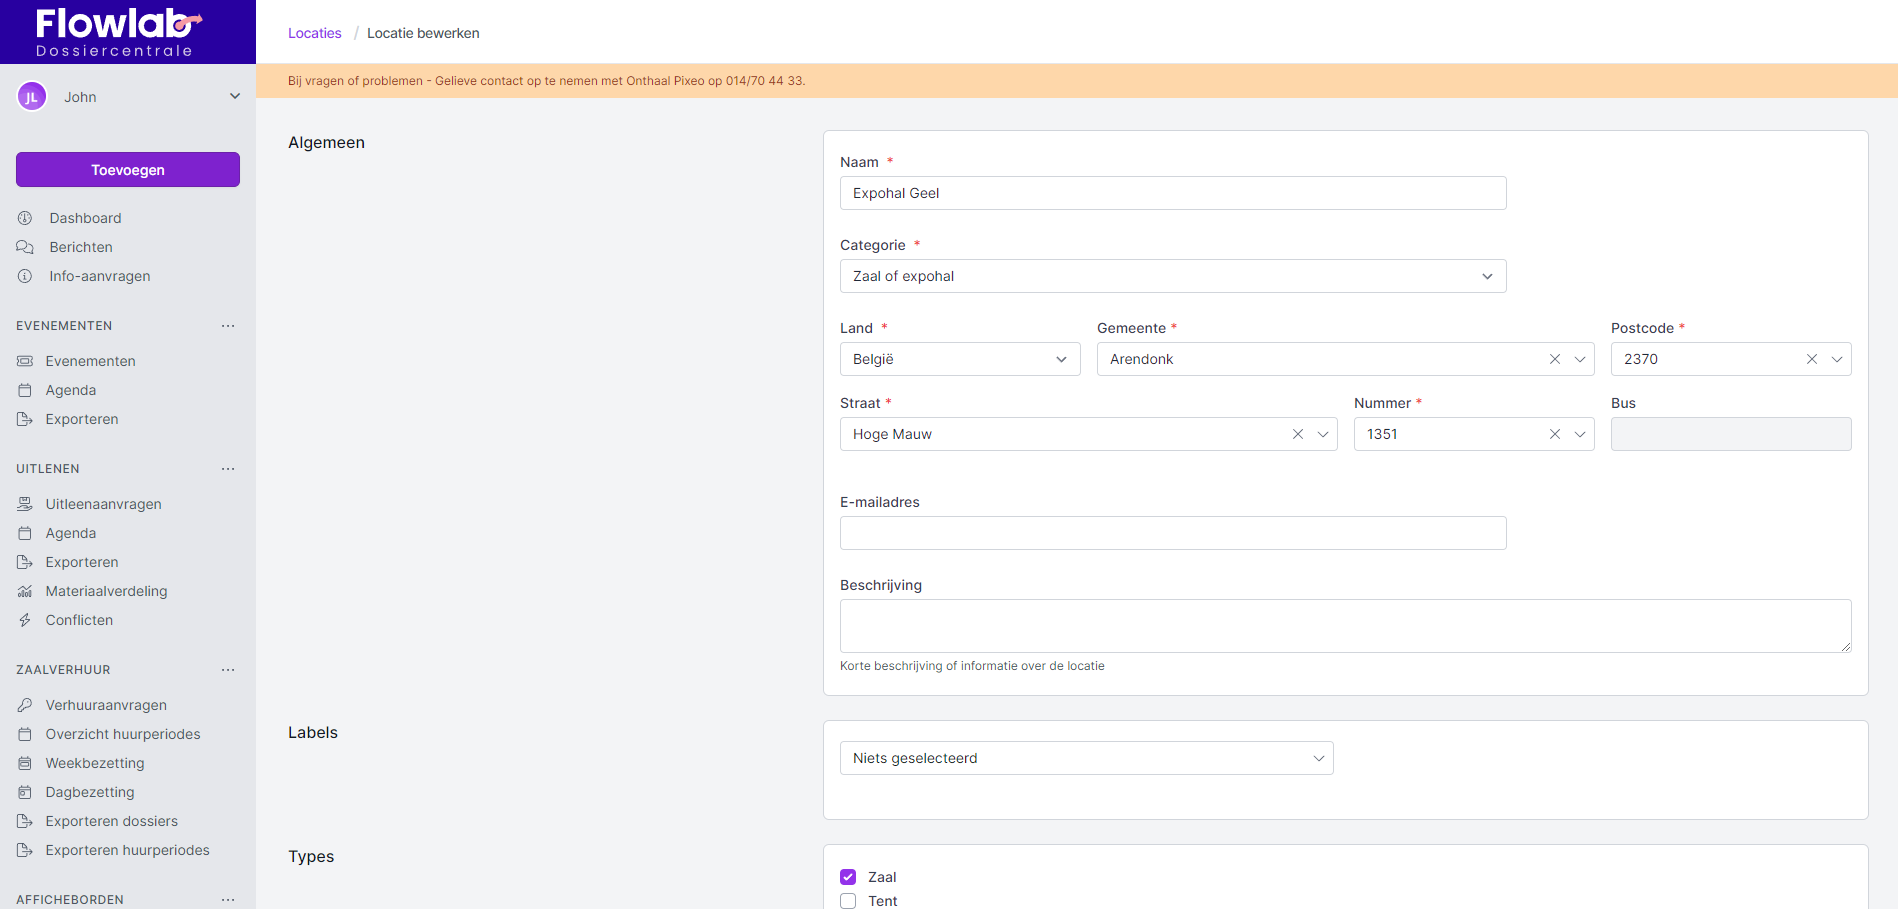Open Weekbezetting in the sidebar

[95, 763]
